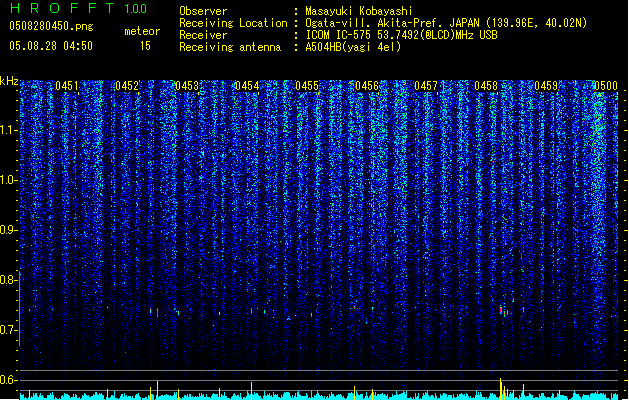629x400 pixels.
Task: Click the 0453 time marker
Action: tap(187, 86)
